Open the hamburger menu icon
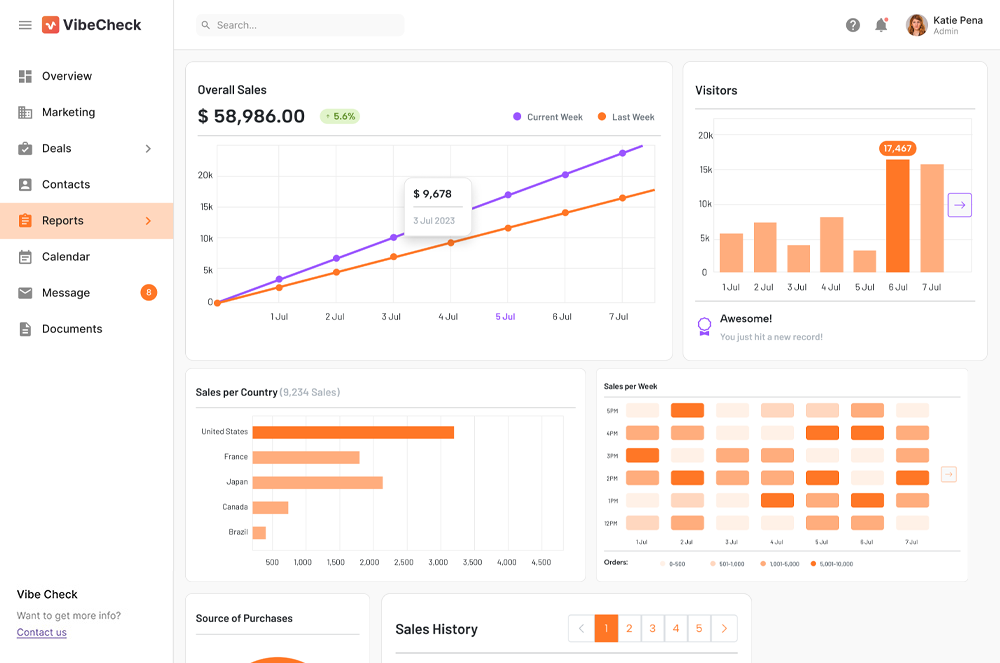 point(25,25)
